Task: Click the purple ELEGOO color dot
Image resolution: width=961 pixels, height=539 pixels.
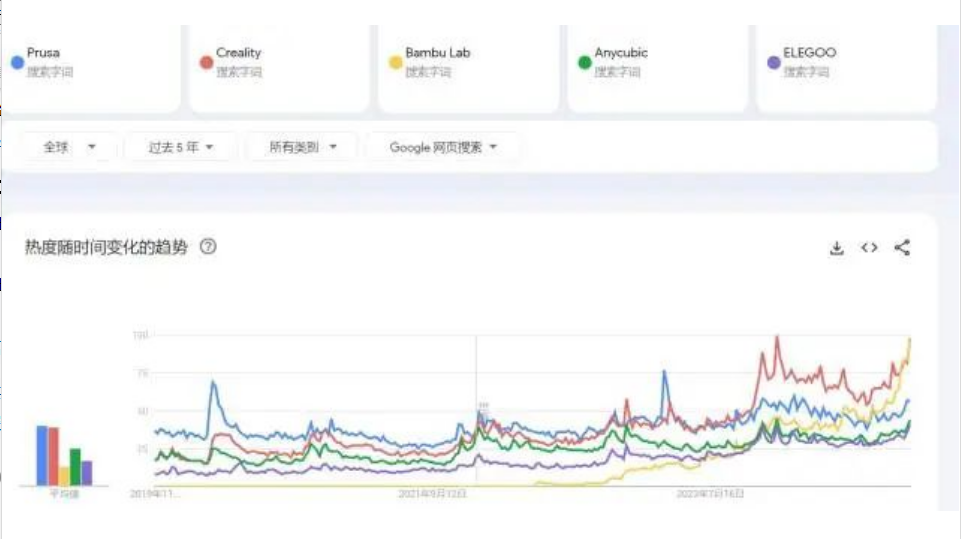Action: pyautogui.click(x=774, y=62)
